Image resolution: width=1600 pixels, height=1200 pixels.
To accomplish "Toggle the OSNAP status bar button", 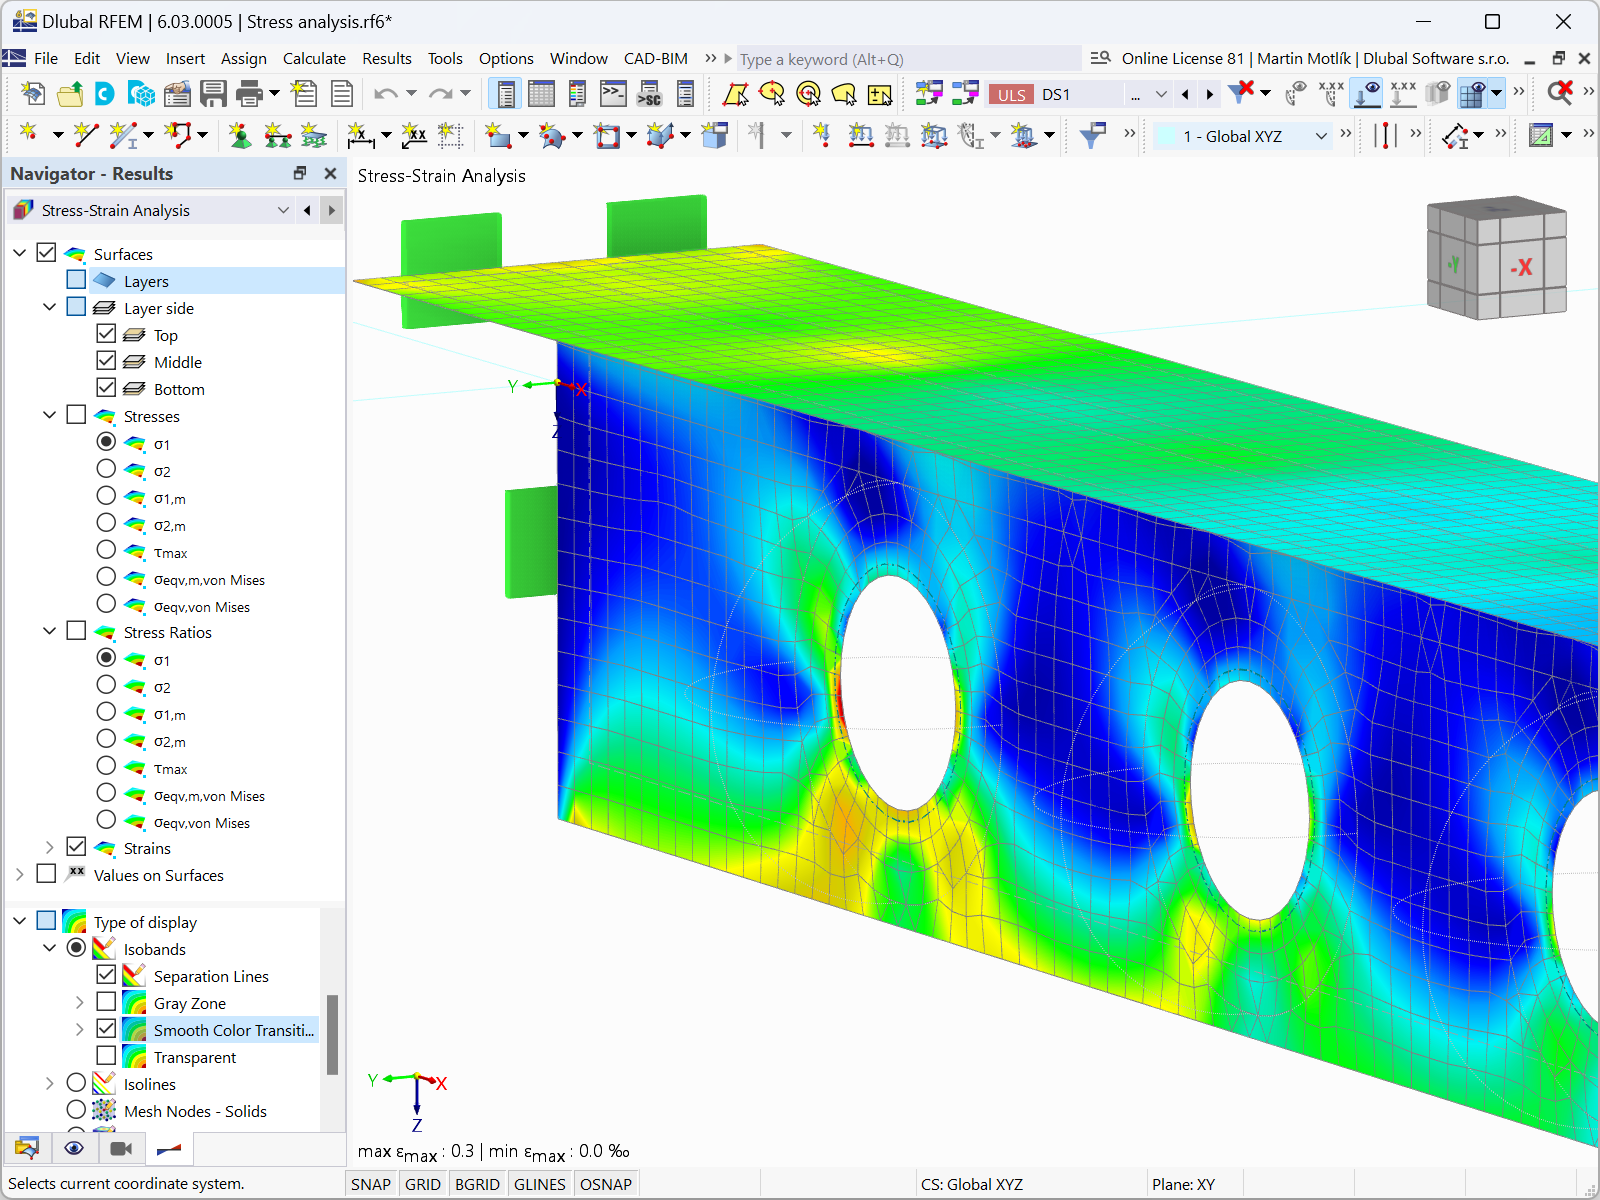I will click(x=606, y=1183).
